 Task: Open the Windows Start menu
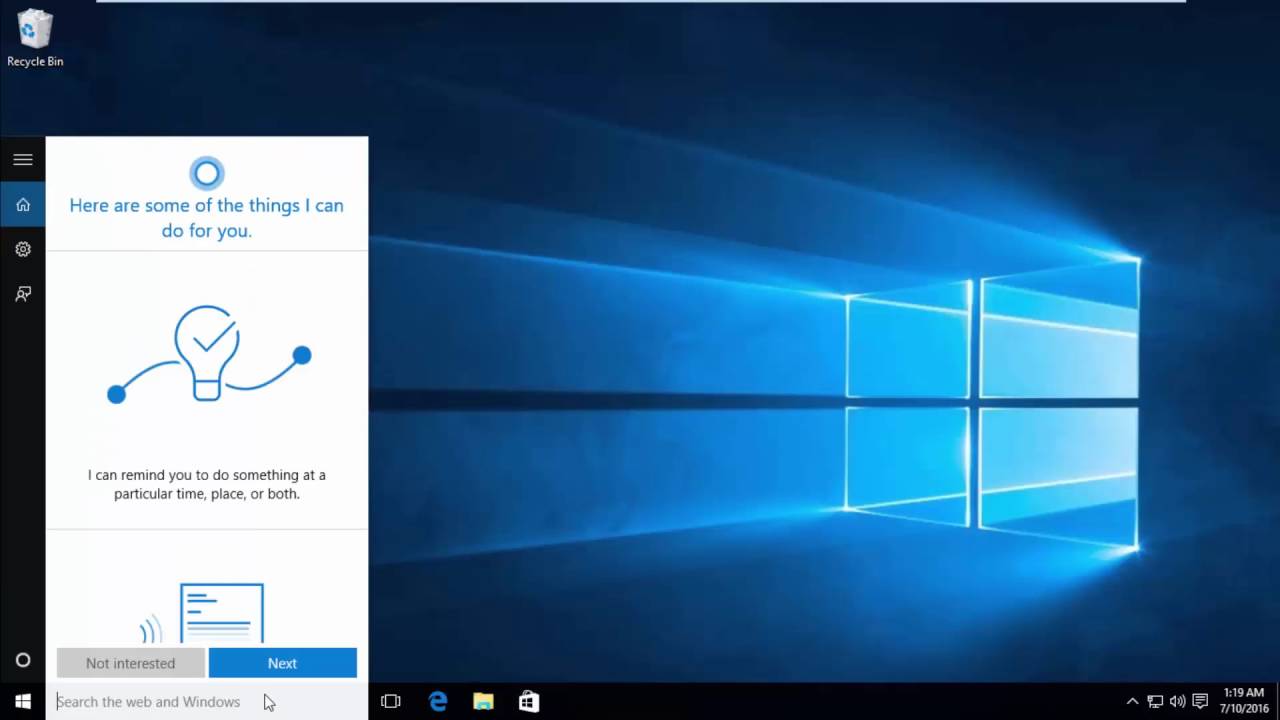(x=23, y=702)
